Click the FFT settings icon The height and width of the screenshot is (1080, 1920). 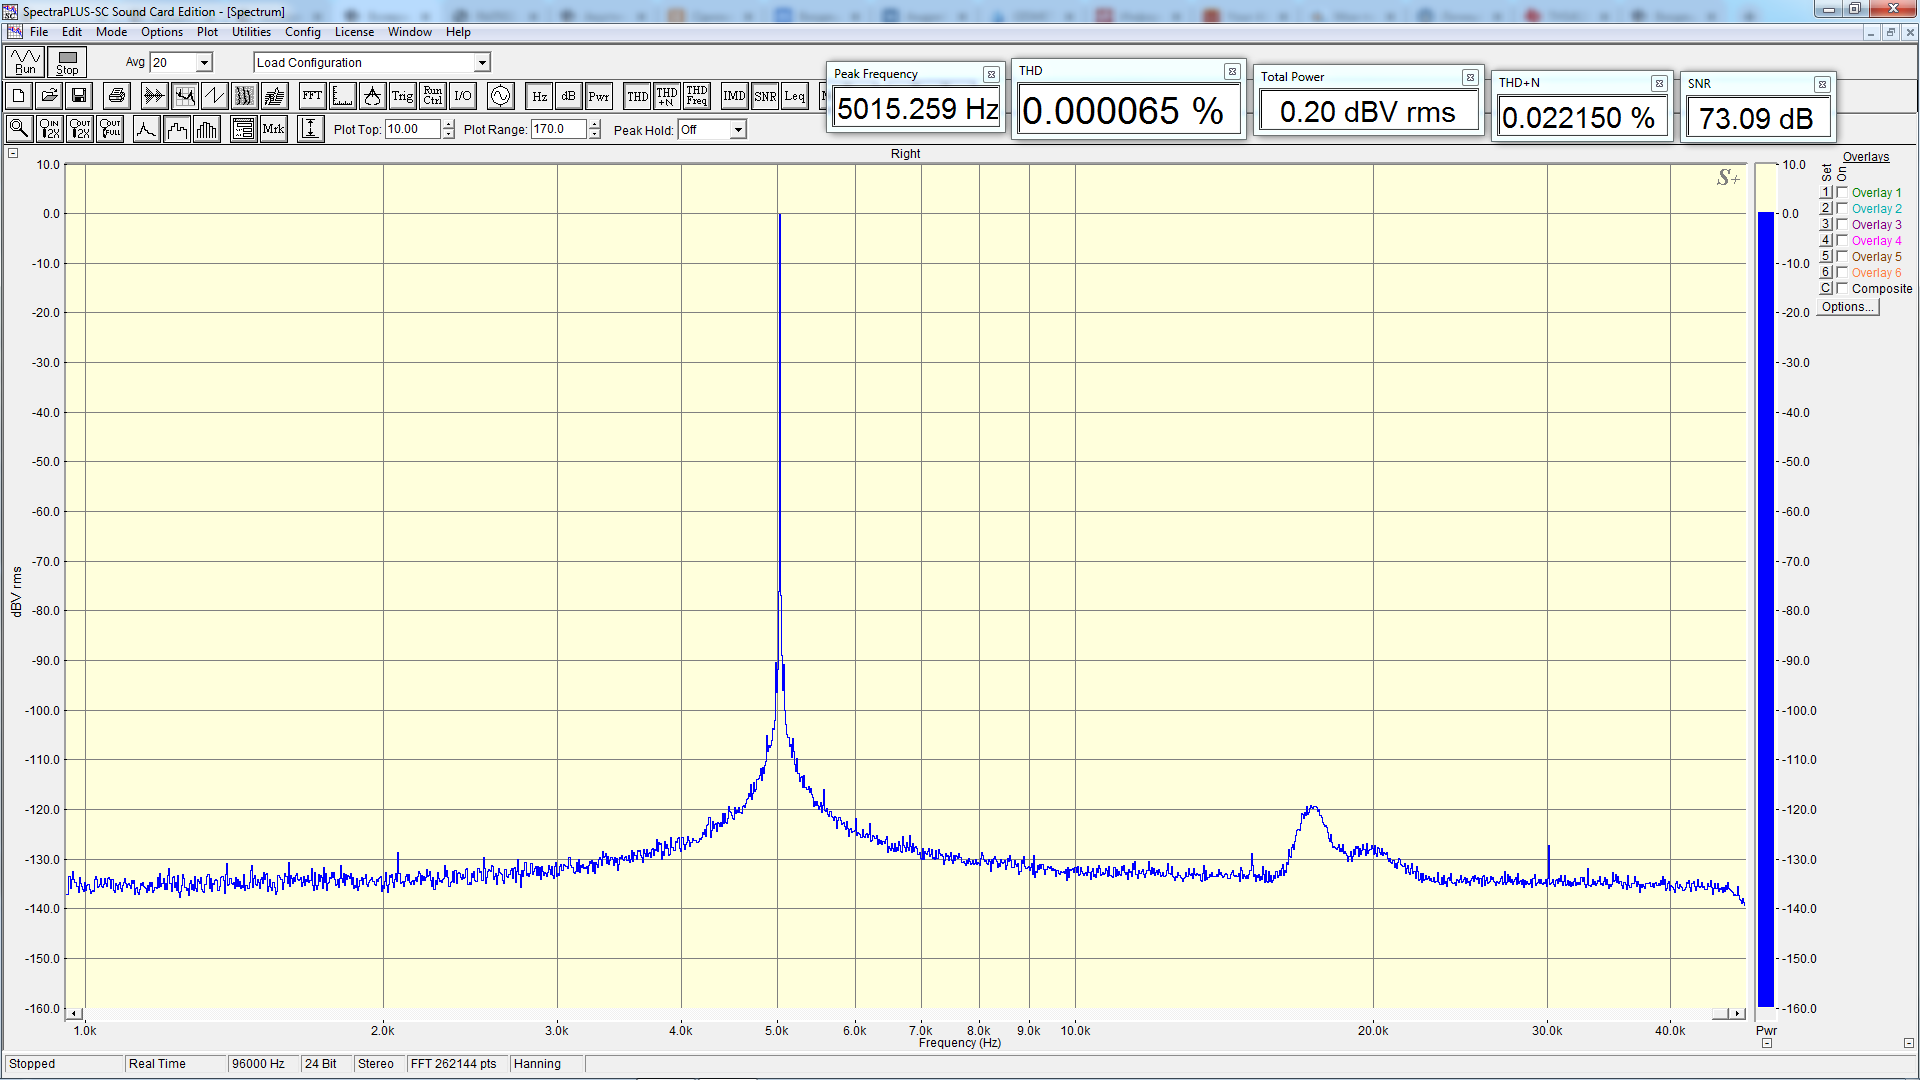pyautogui.click(x=312, y=96)
